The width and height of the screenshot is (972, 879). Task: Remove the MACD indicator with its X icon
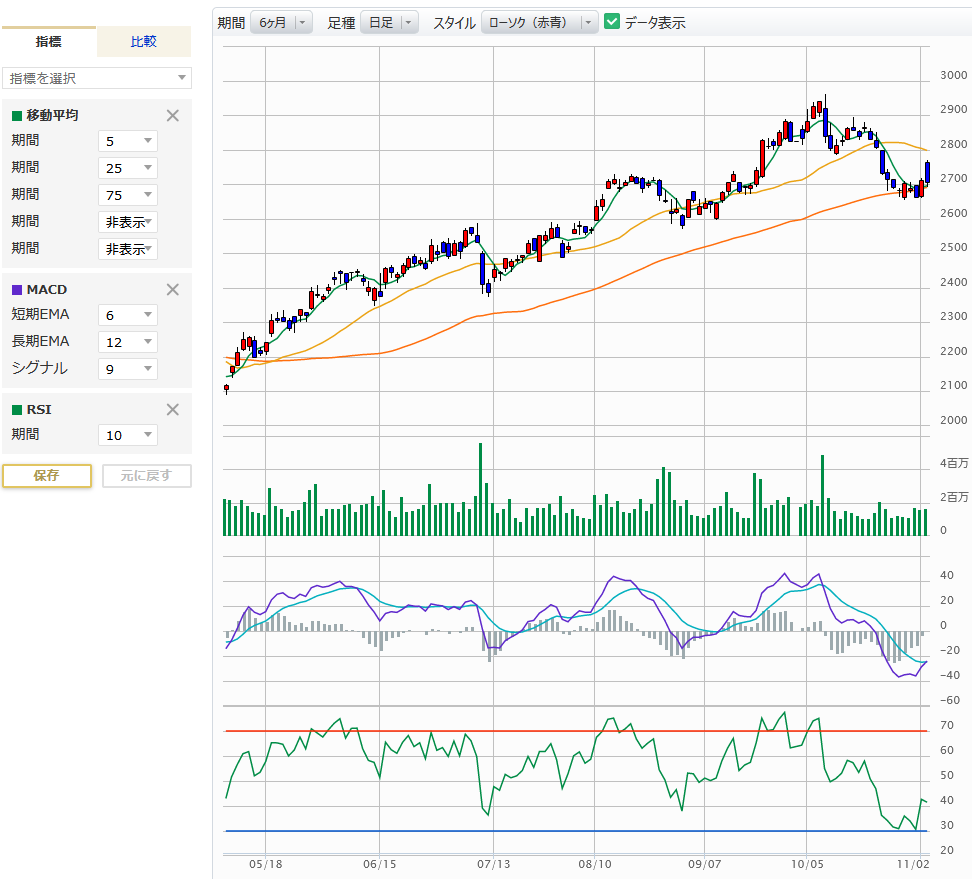pyautogui.click(x=172, y=289)
